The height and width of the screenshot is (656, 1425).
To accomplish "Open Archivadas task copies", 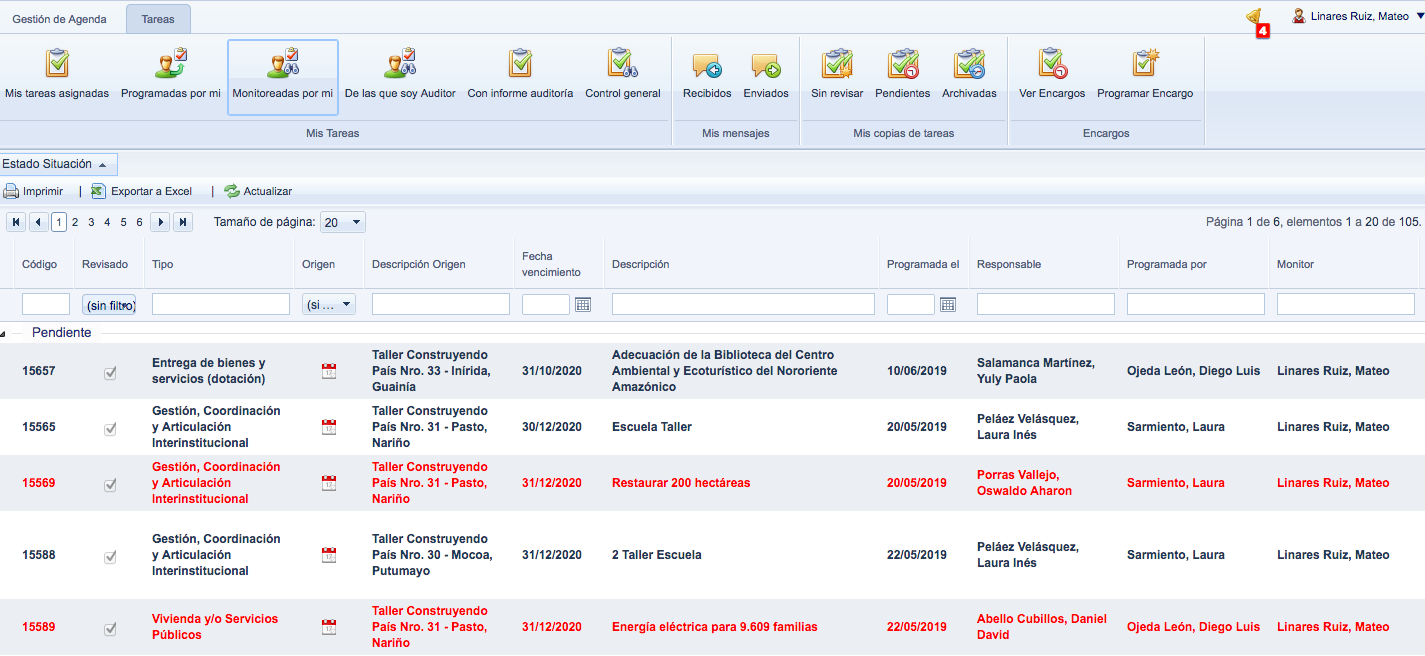I will point(969,77).
